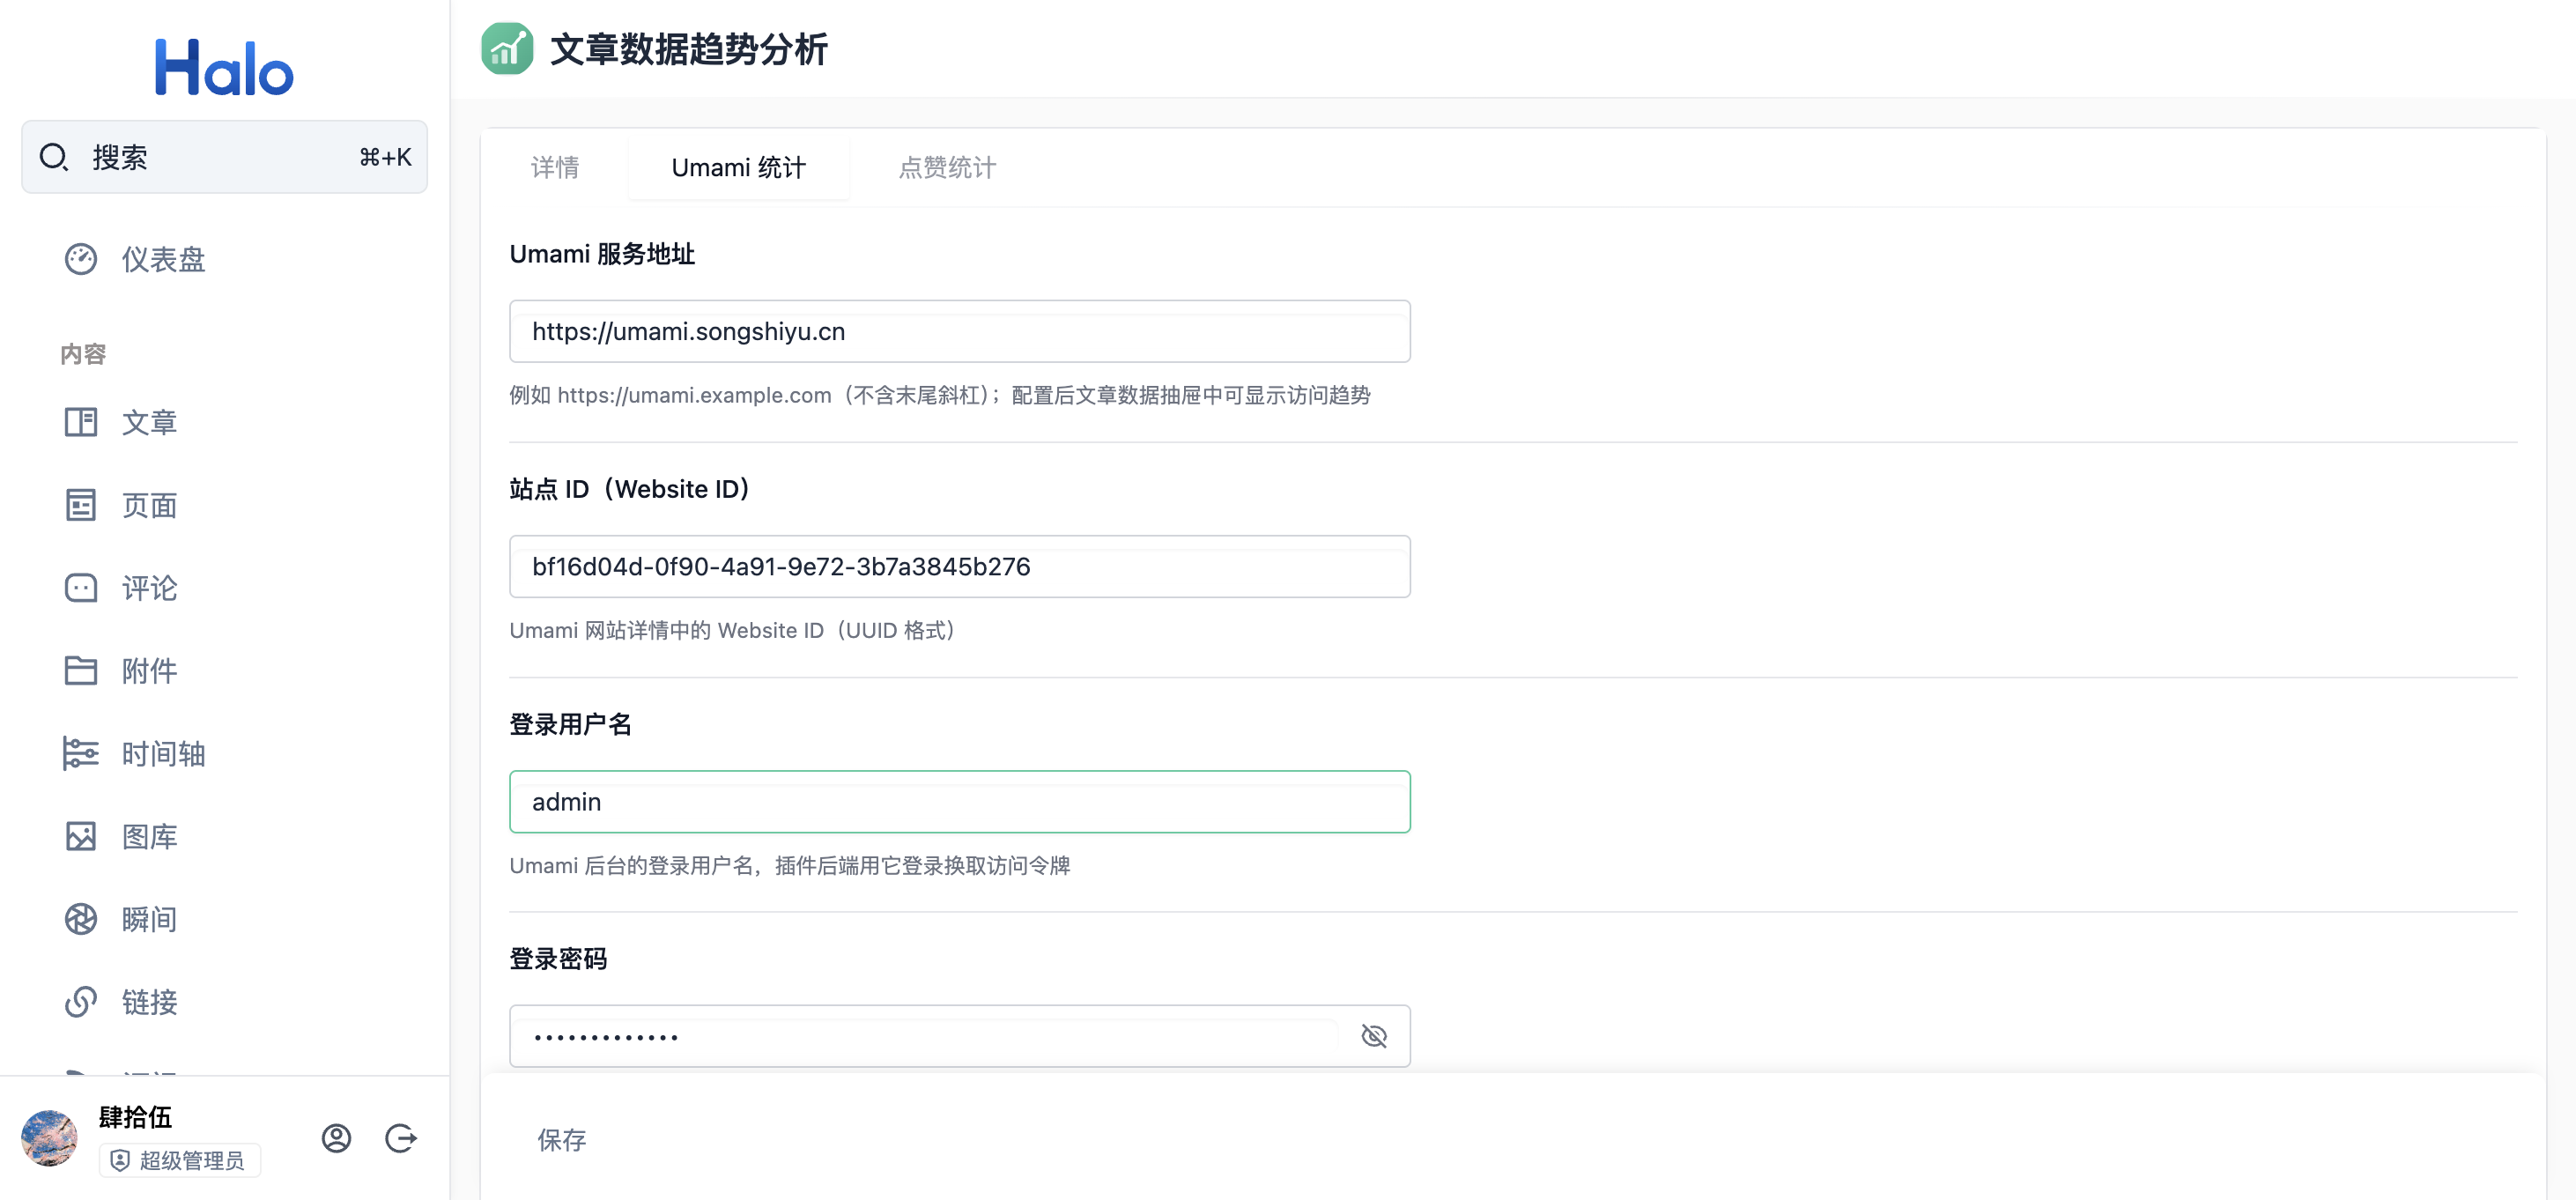This screenshot has width=2576, height=1200.
Task: Click the 文章 book icon
Action: [x=81, y=422]
